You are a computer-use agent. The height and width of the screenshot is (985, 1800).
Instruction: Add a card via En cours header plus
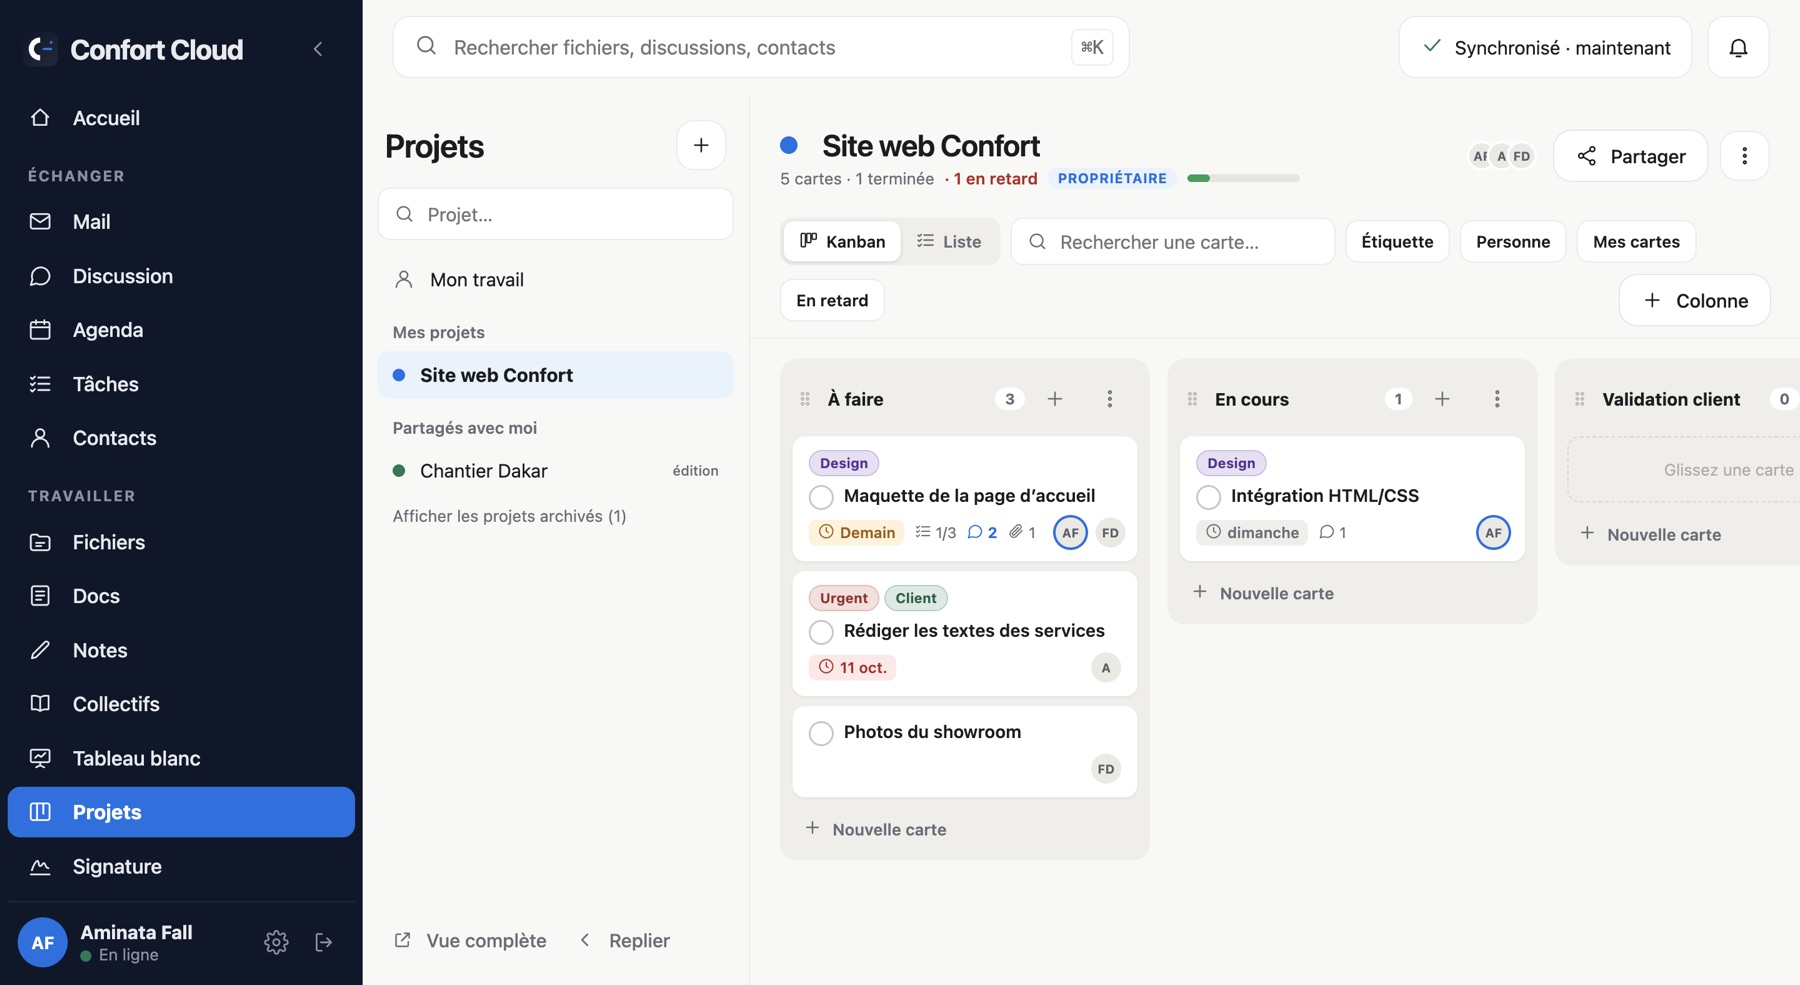tap(1442, 399)
